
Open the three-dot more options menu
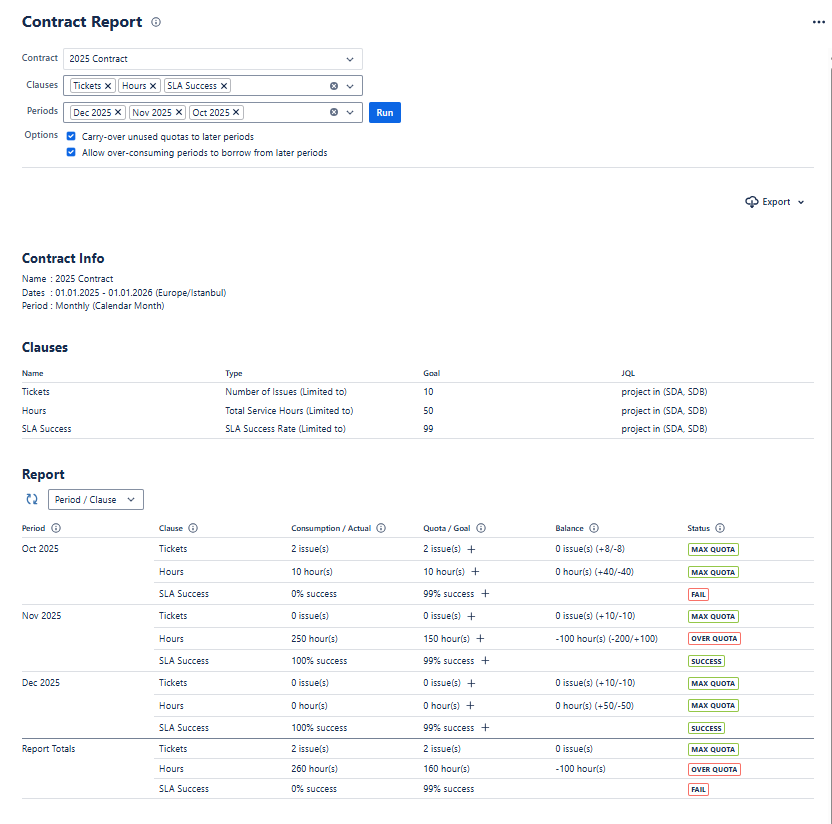point(819,22)
